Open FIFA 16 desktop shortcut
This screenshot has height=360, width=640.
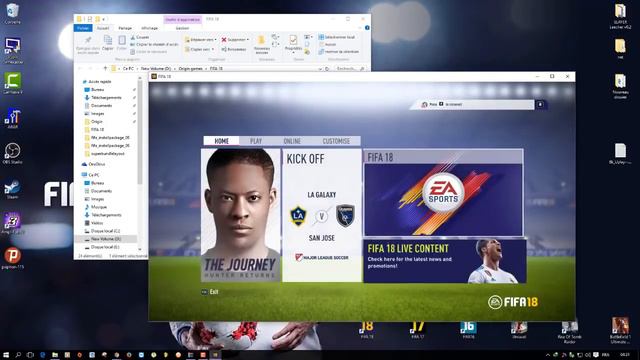coord(468,330)
